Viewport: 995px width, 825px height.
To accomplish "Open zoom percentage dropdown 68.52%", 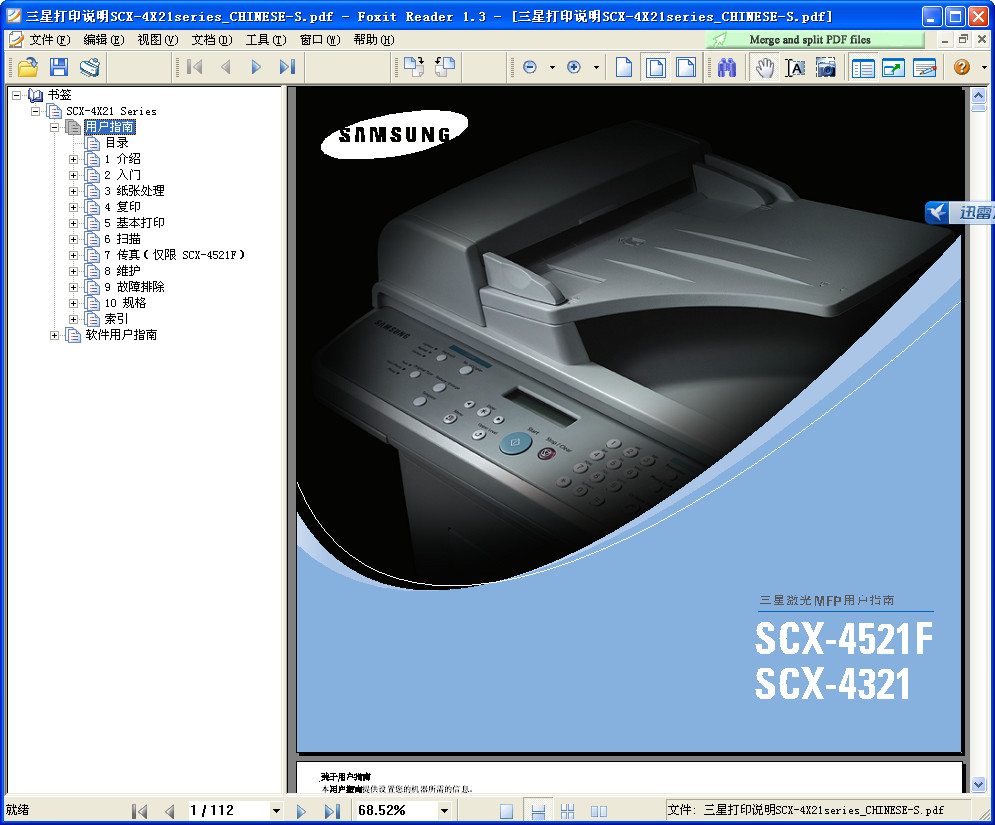I will click(444, 810).
